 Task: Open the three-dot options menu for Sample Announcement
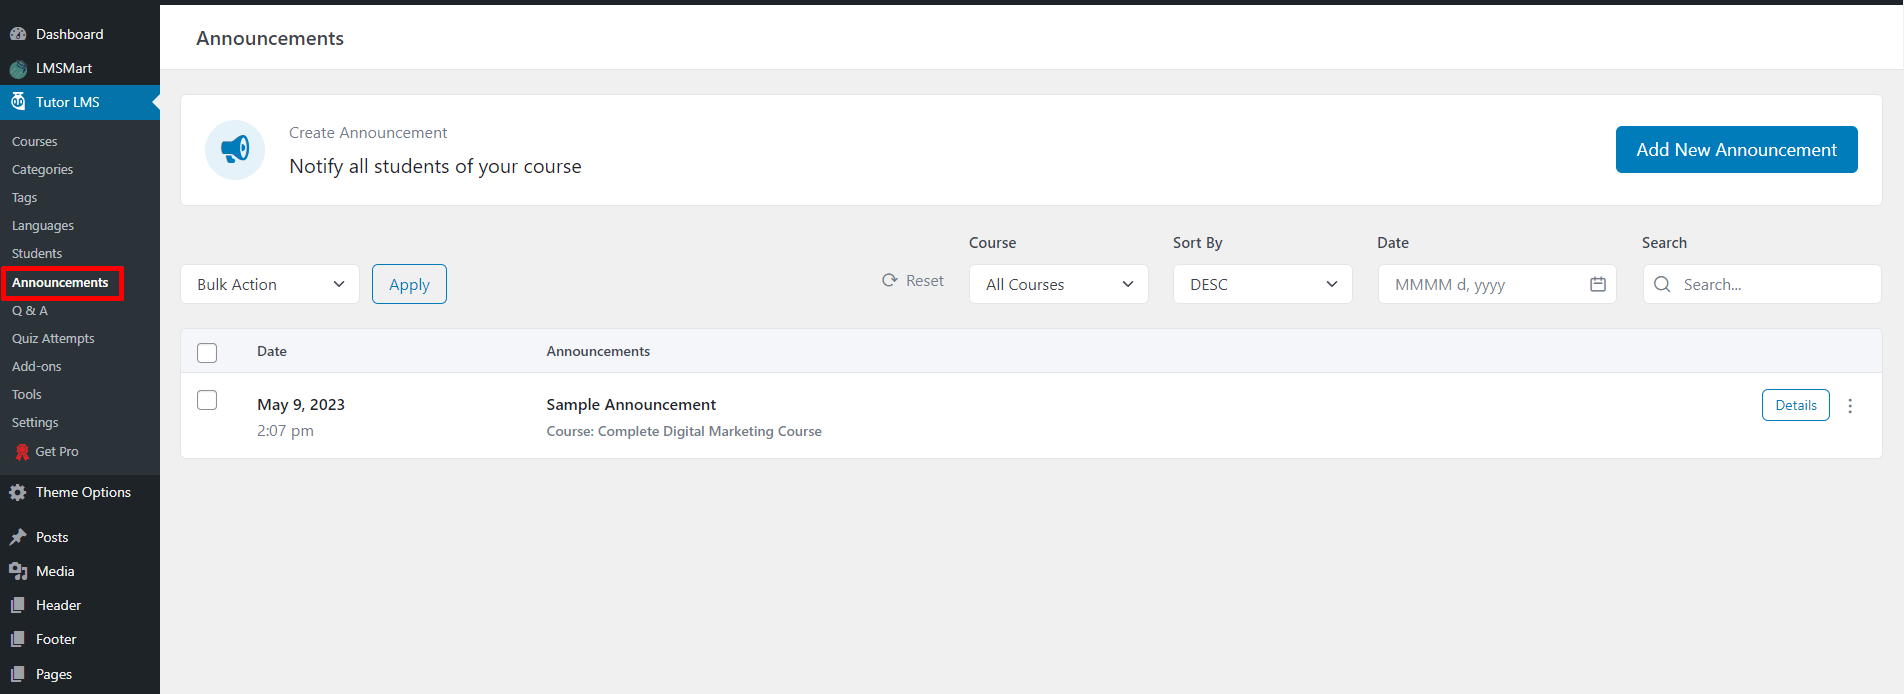point(1850,406)
